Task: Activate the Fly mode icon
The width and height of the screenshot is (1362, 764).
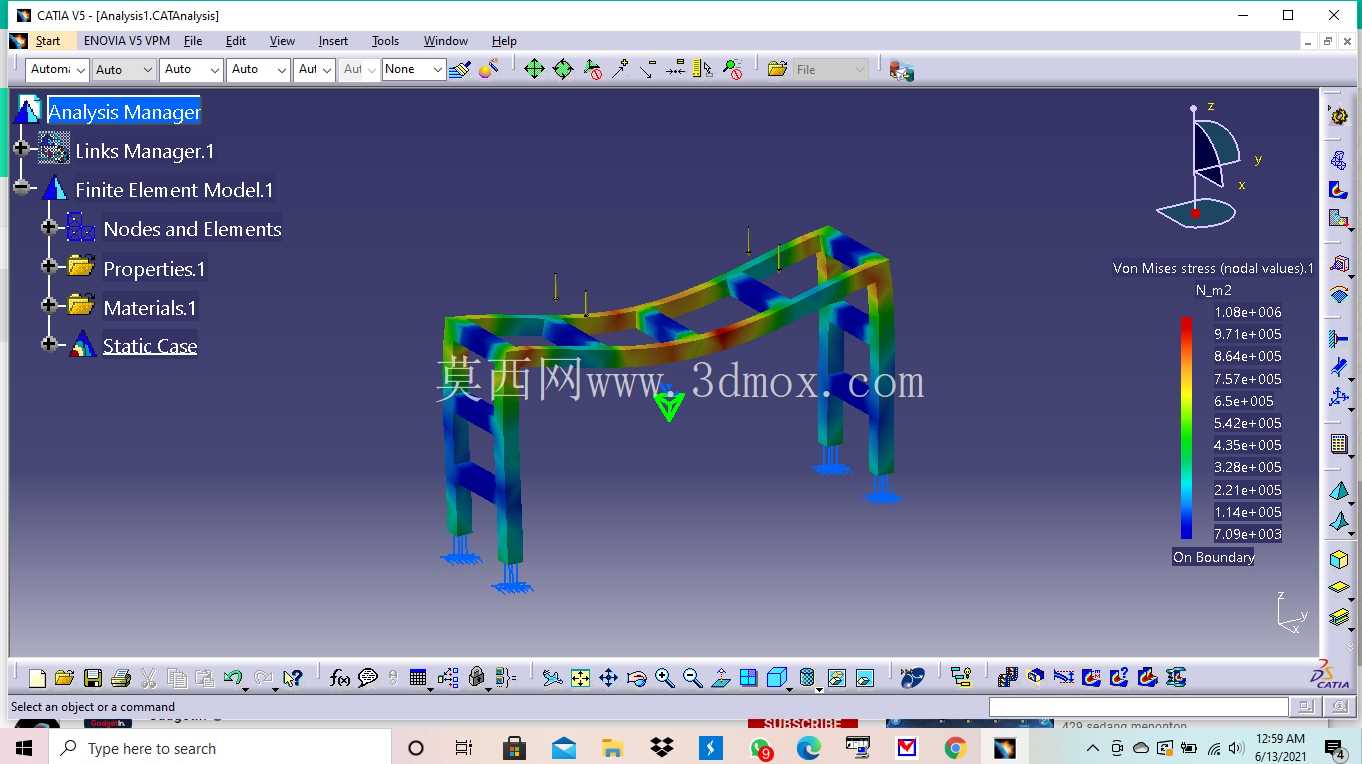Action: (552, 678)
